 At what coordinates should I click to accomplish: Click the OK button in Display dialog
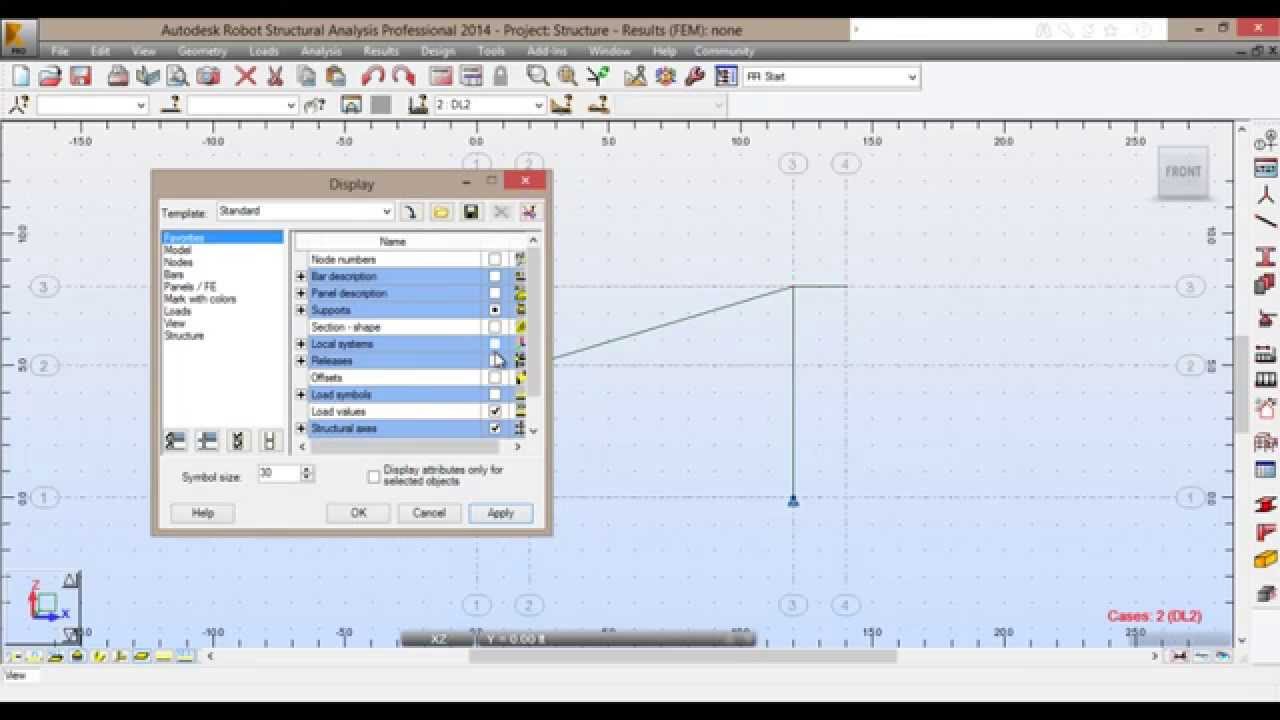click(358, 513)
